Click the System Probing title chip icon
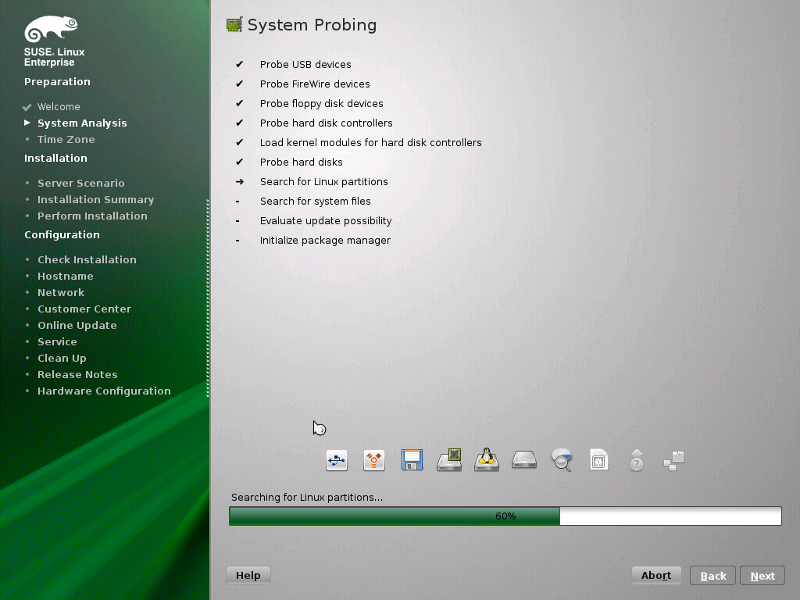Screen dimensions: 800x600 tap(234, 25)
